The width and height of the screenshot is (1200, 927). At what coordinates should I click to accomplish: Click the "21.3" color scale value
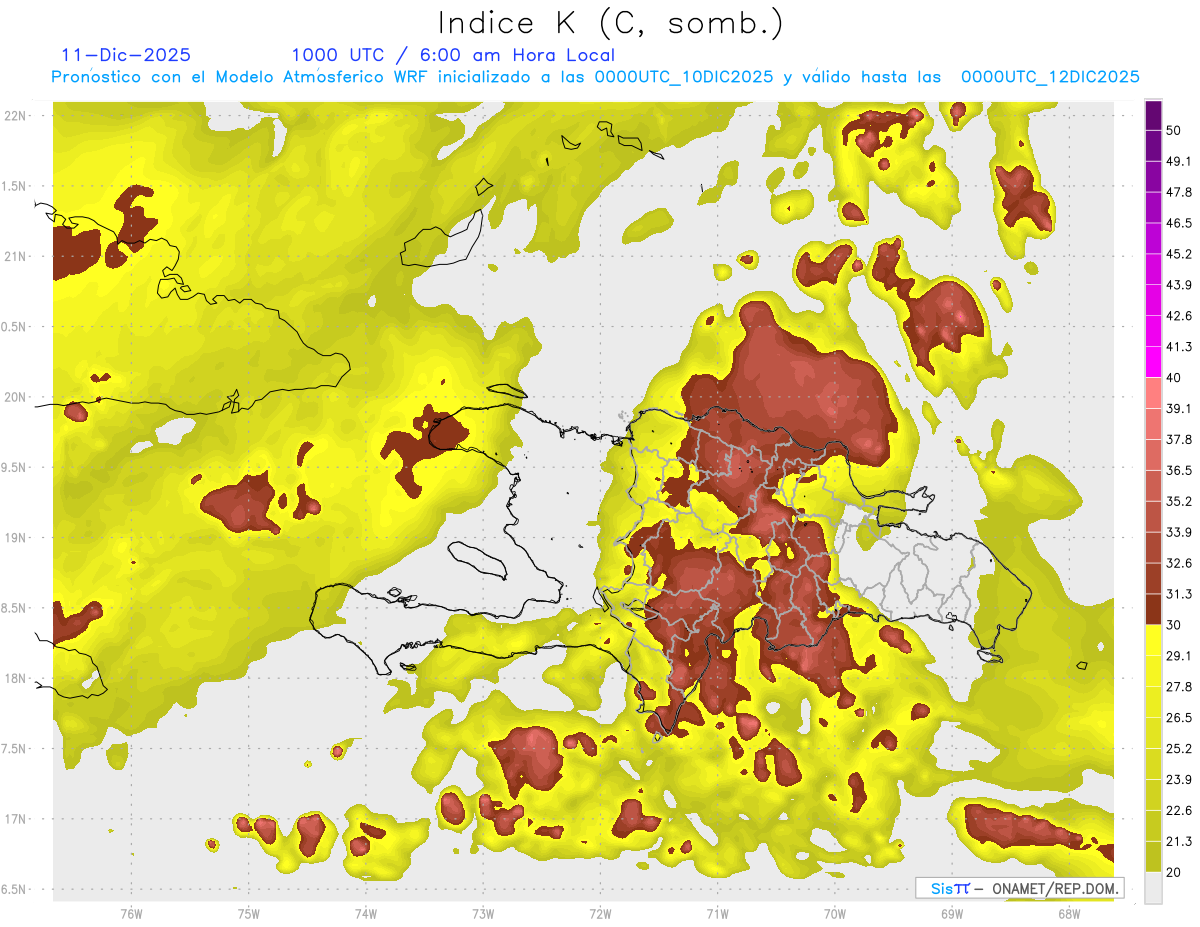(1179, 842)
